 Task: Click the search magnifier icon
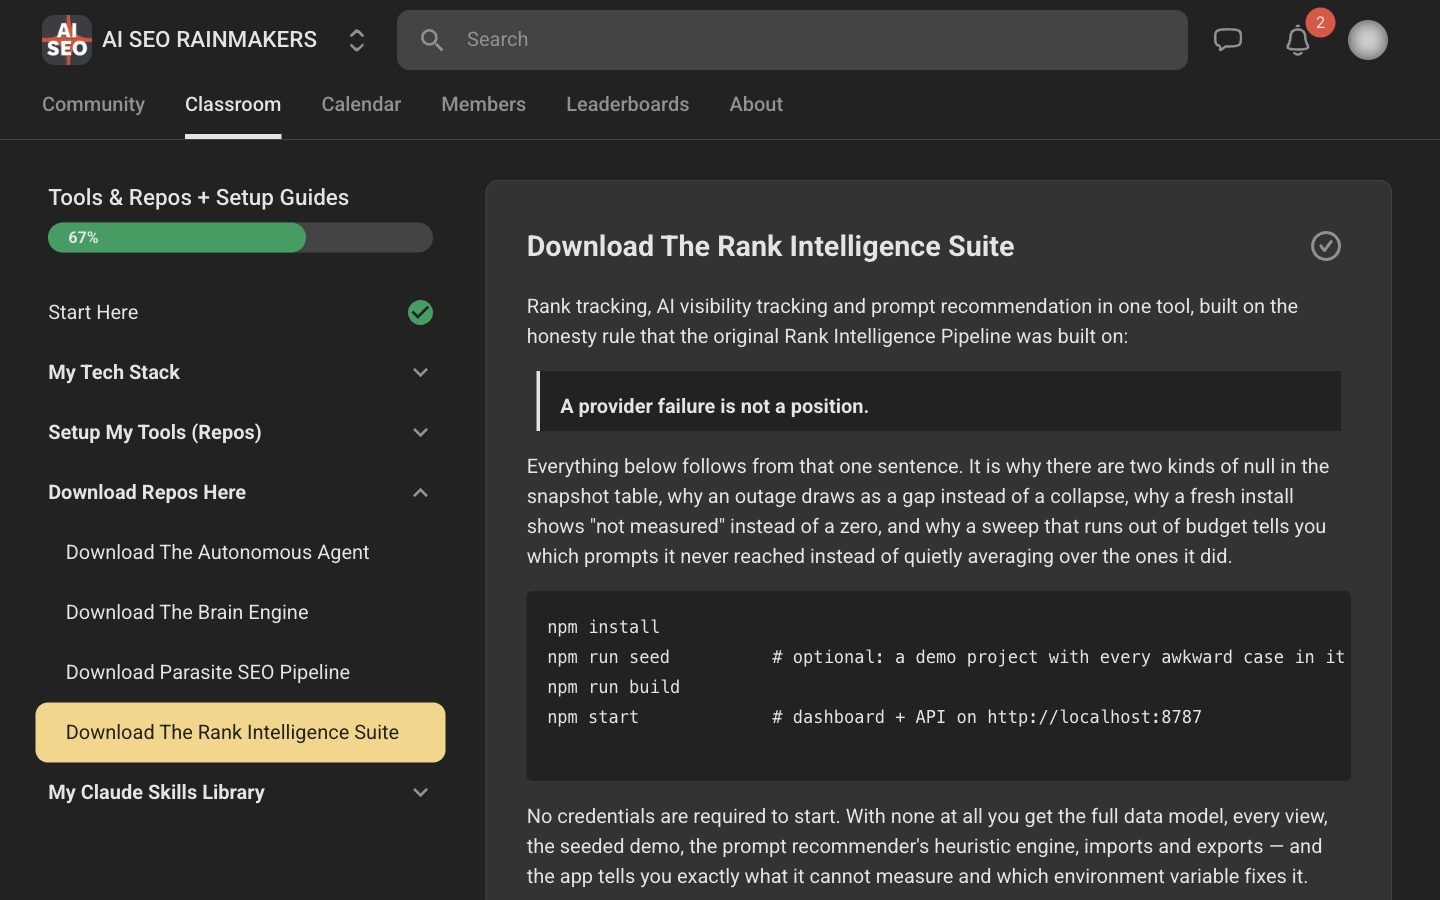(x=432, y=40)
